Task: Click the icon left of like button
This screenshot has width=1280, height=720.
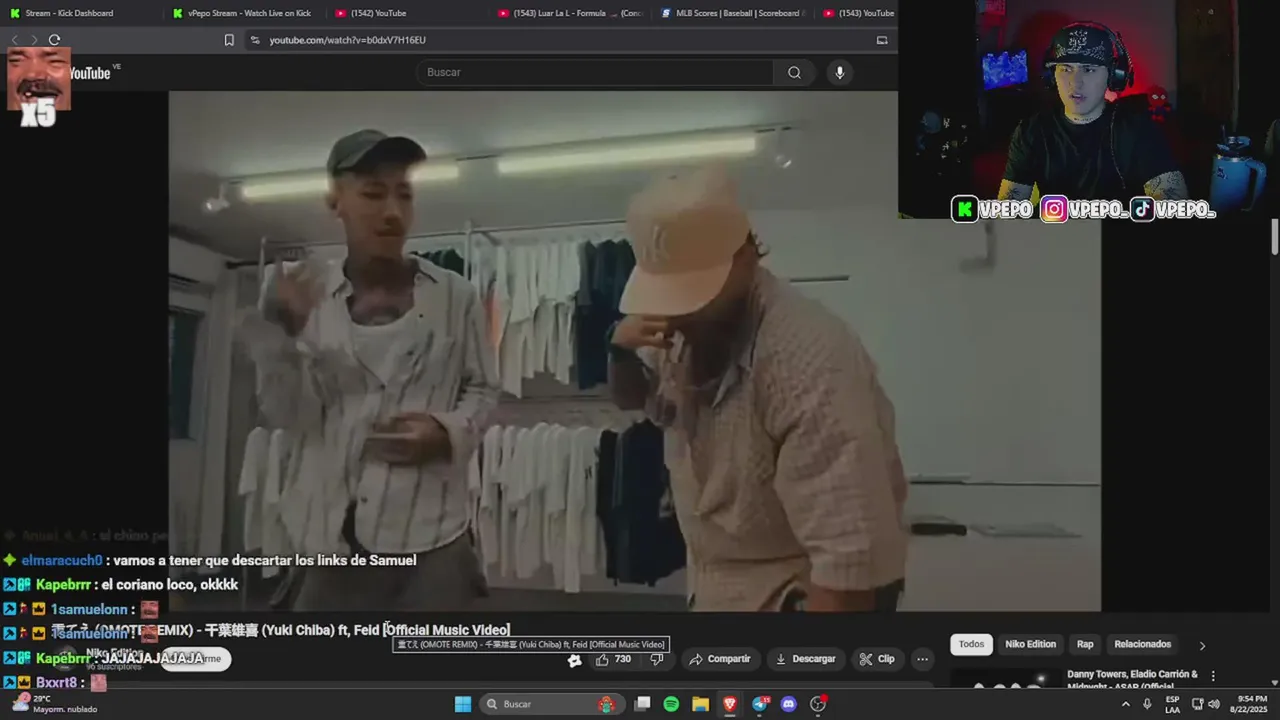Action: click(x=575, y=660)
